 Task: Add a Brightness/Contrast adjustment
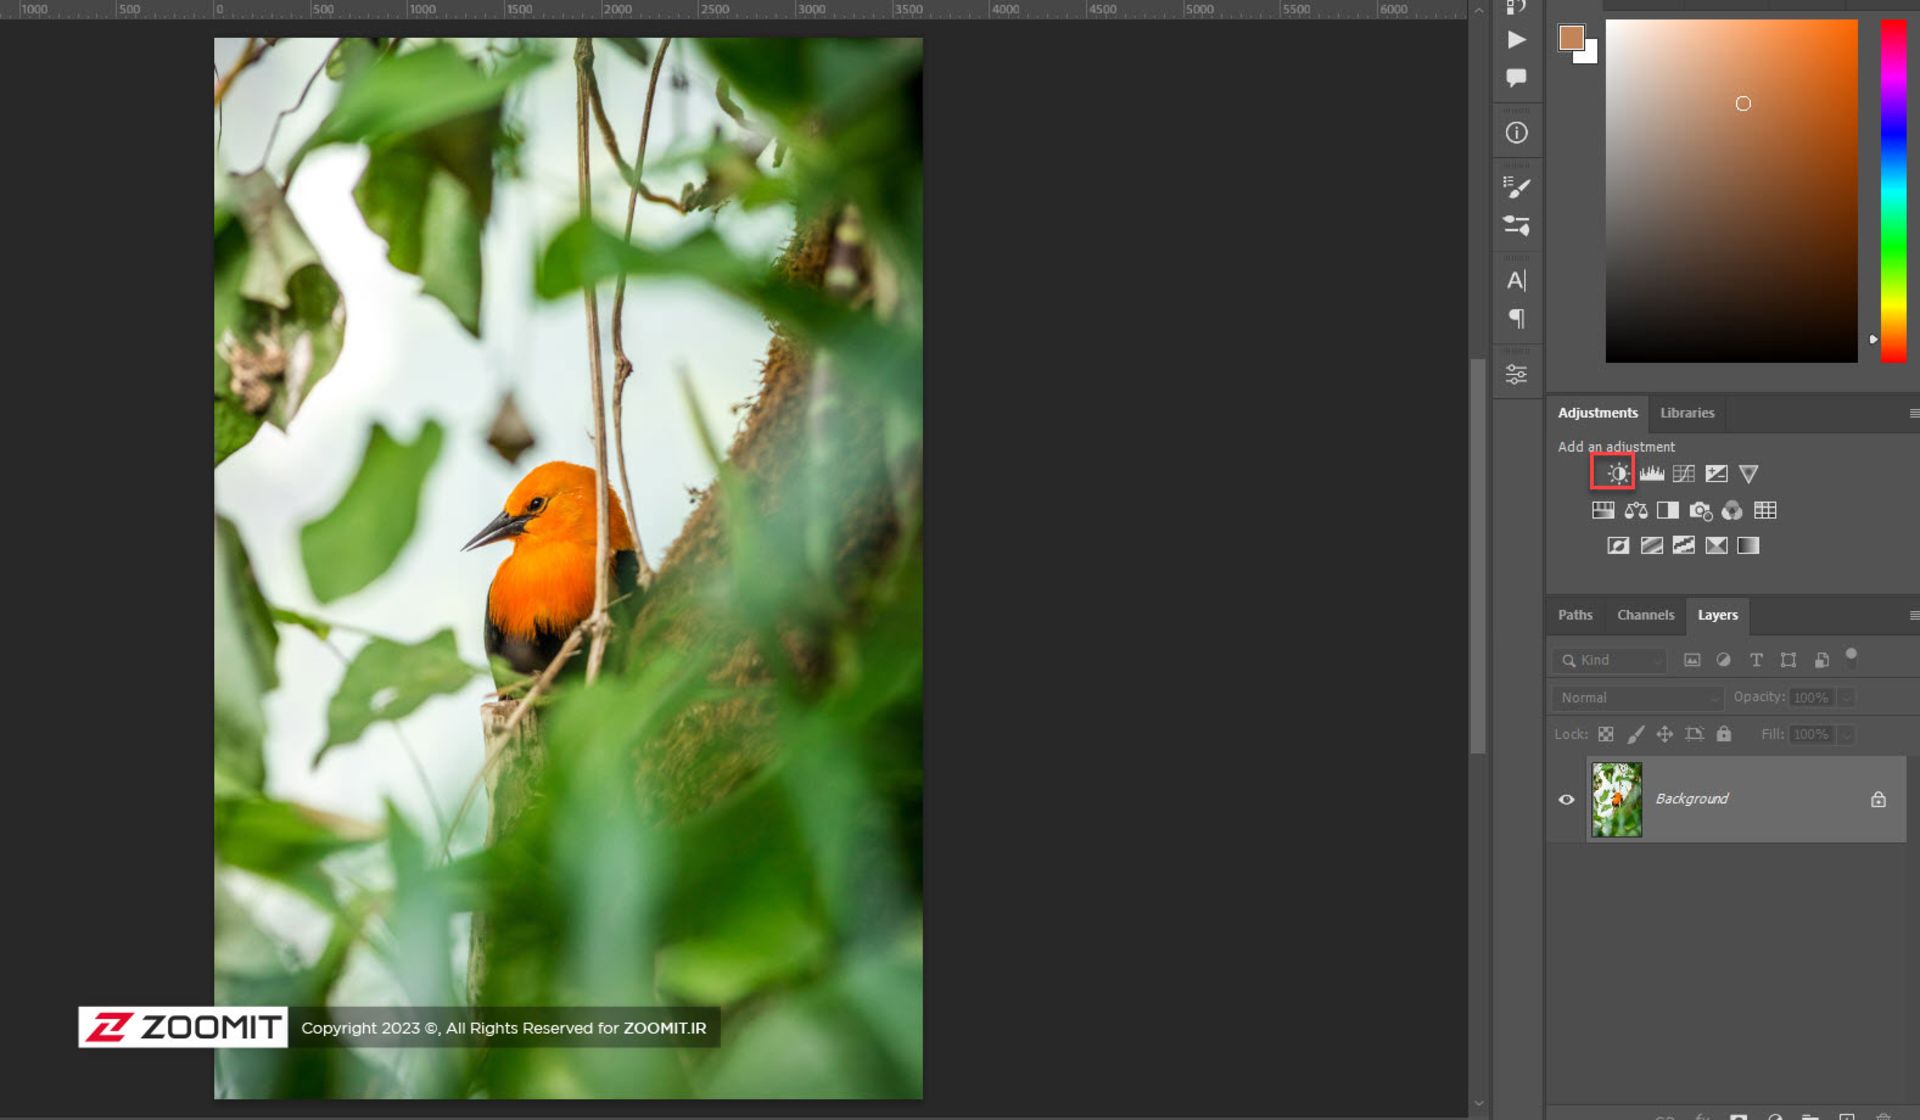[1617, 473]
